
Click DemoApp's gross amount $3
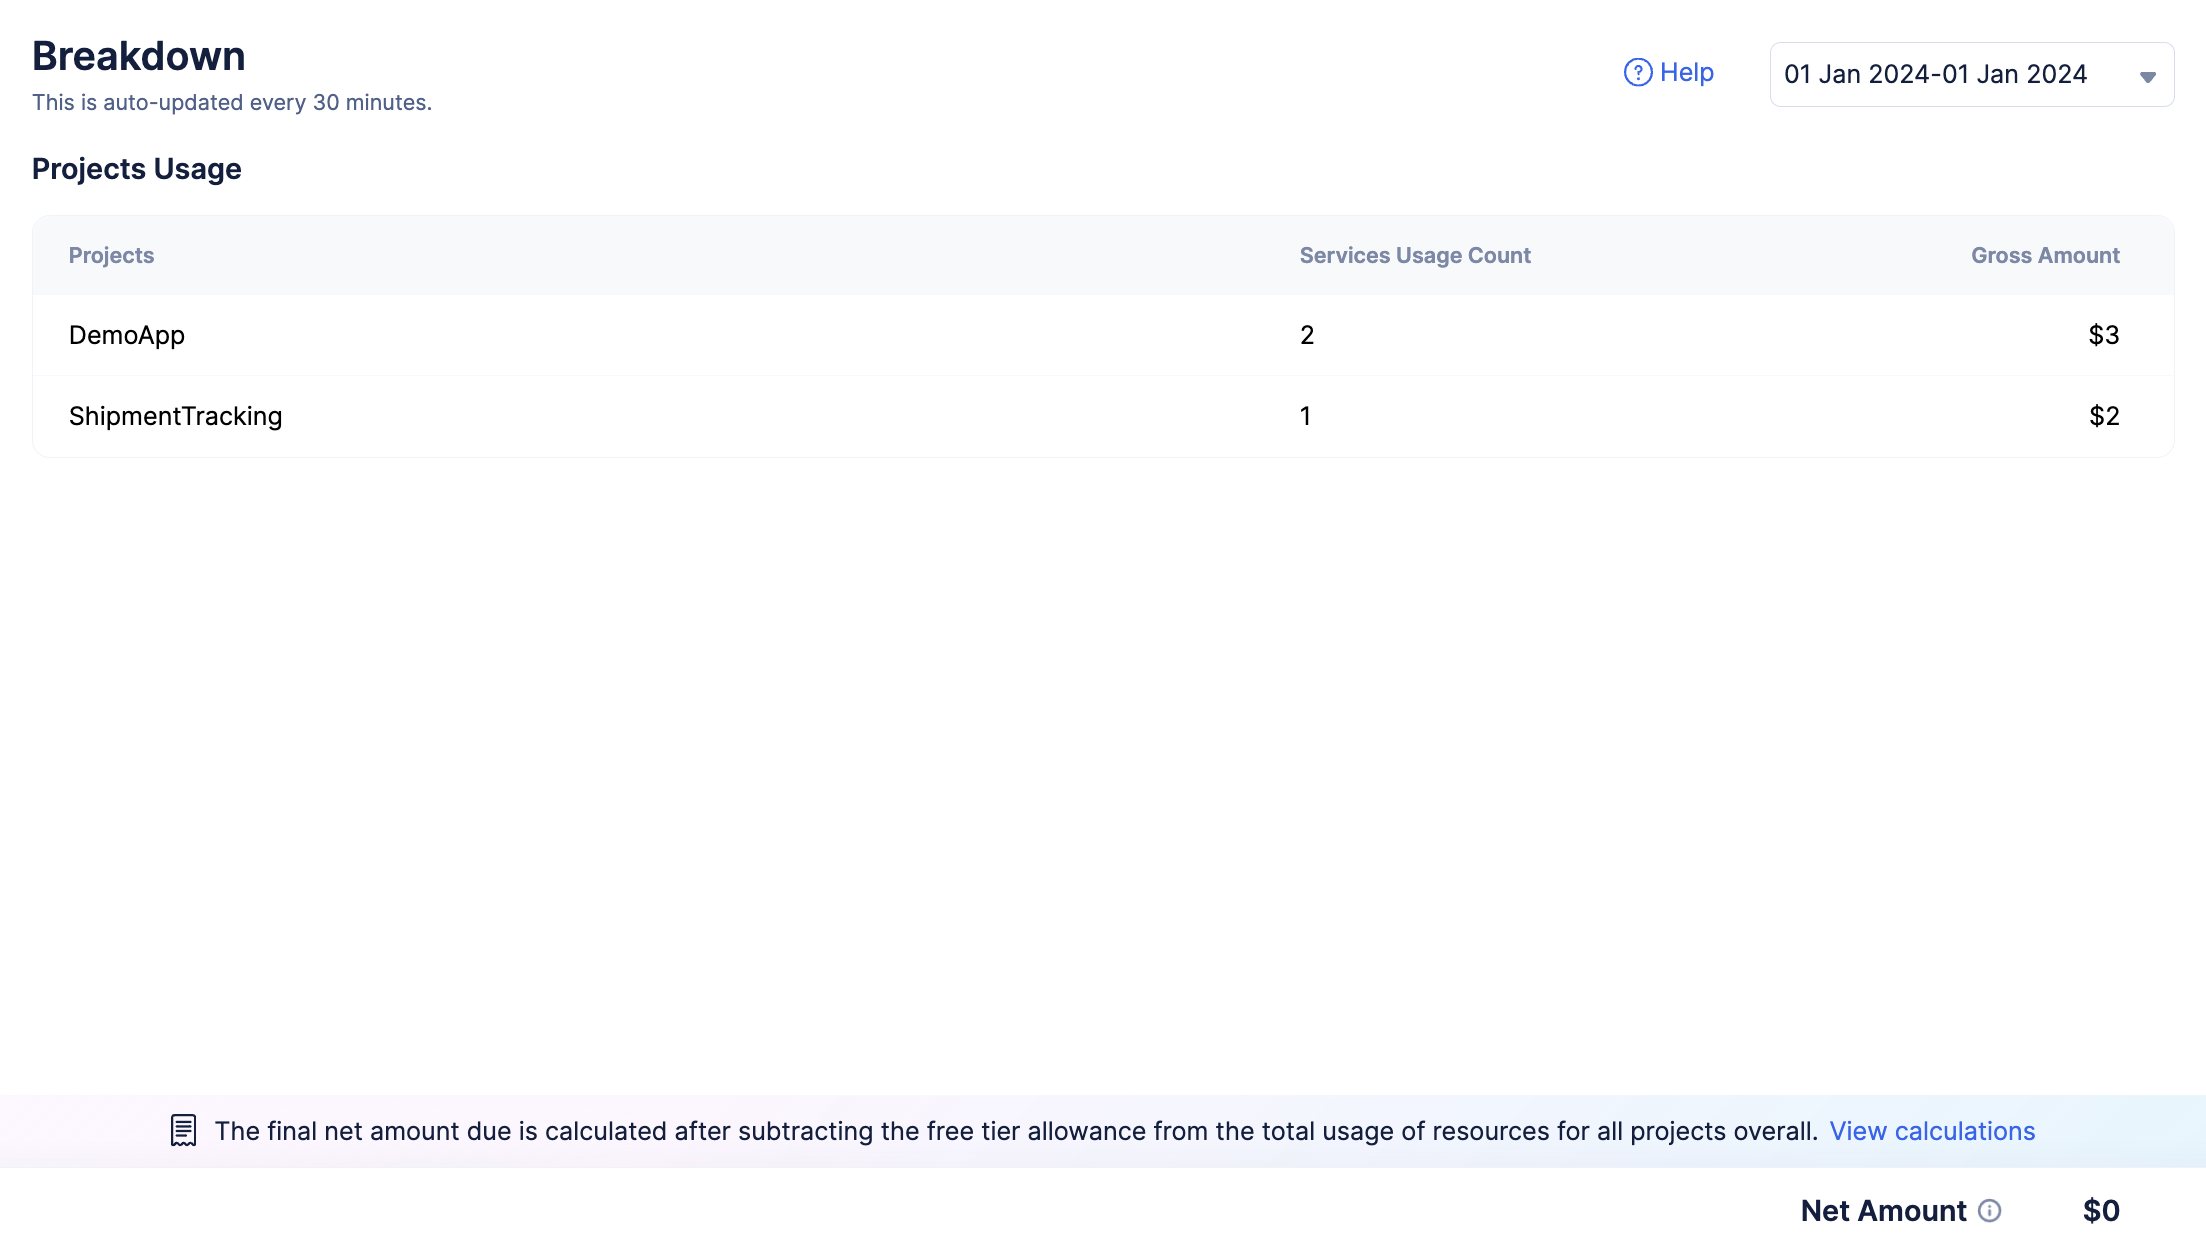pos(2104,335)
